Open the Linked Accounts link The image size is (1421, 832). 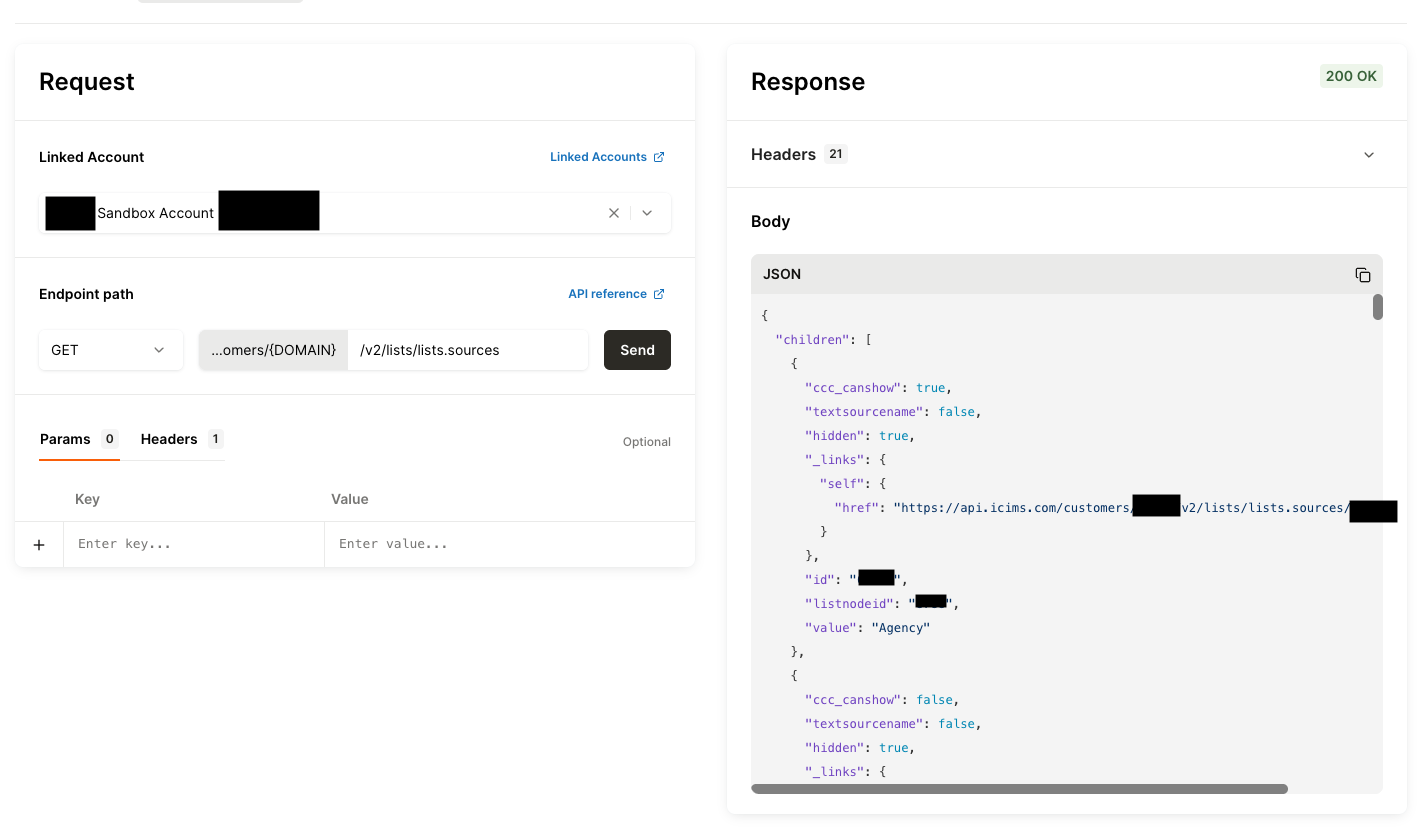[x=598, y=157]
